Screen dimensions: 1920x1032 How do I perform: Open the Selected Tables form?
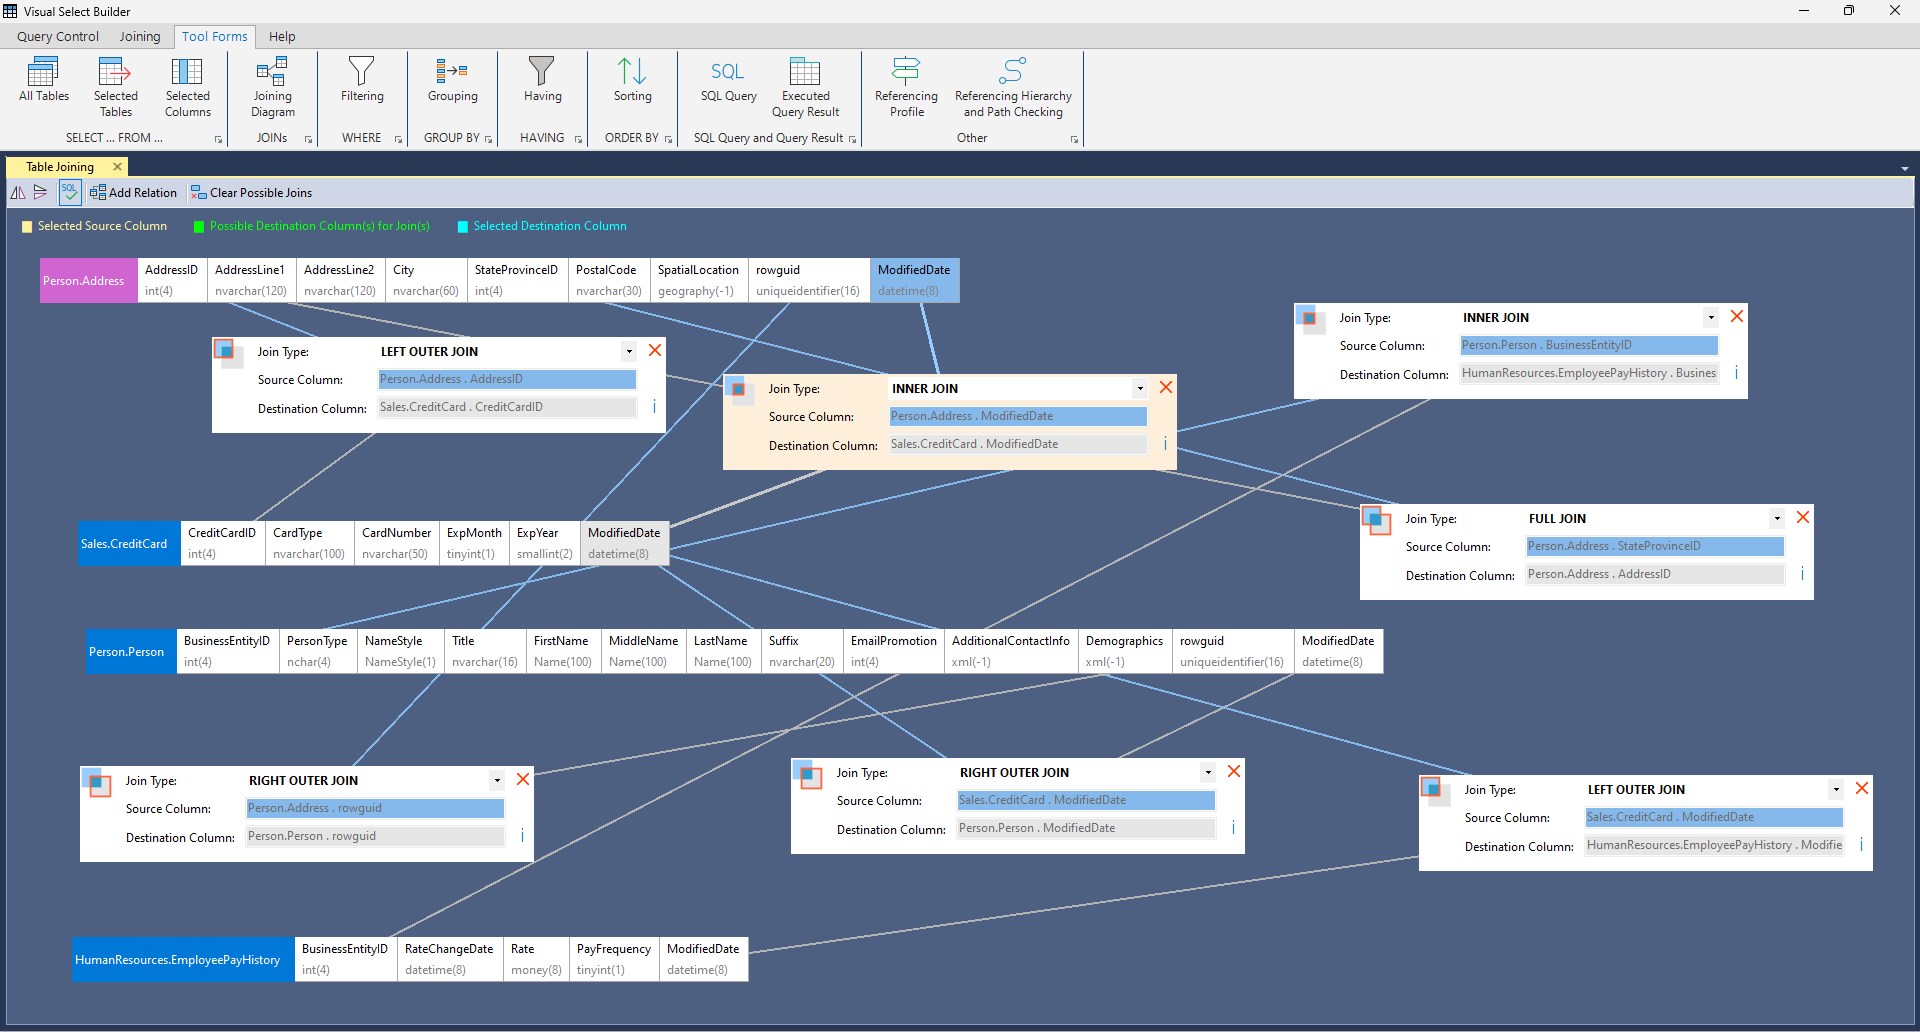point(116,88)
